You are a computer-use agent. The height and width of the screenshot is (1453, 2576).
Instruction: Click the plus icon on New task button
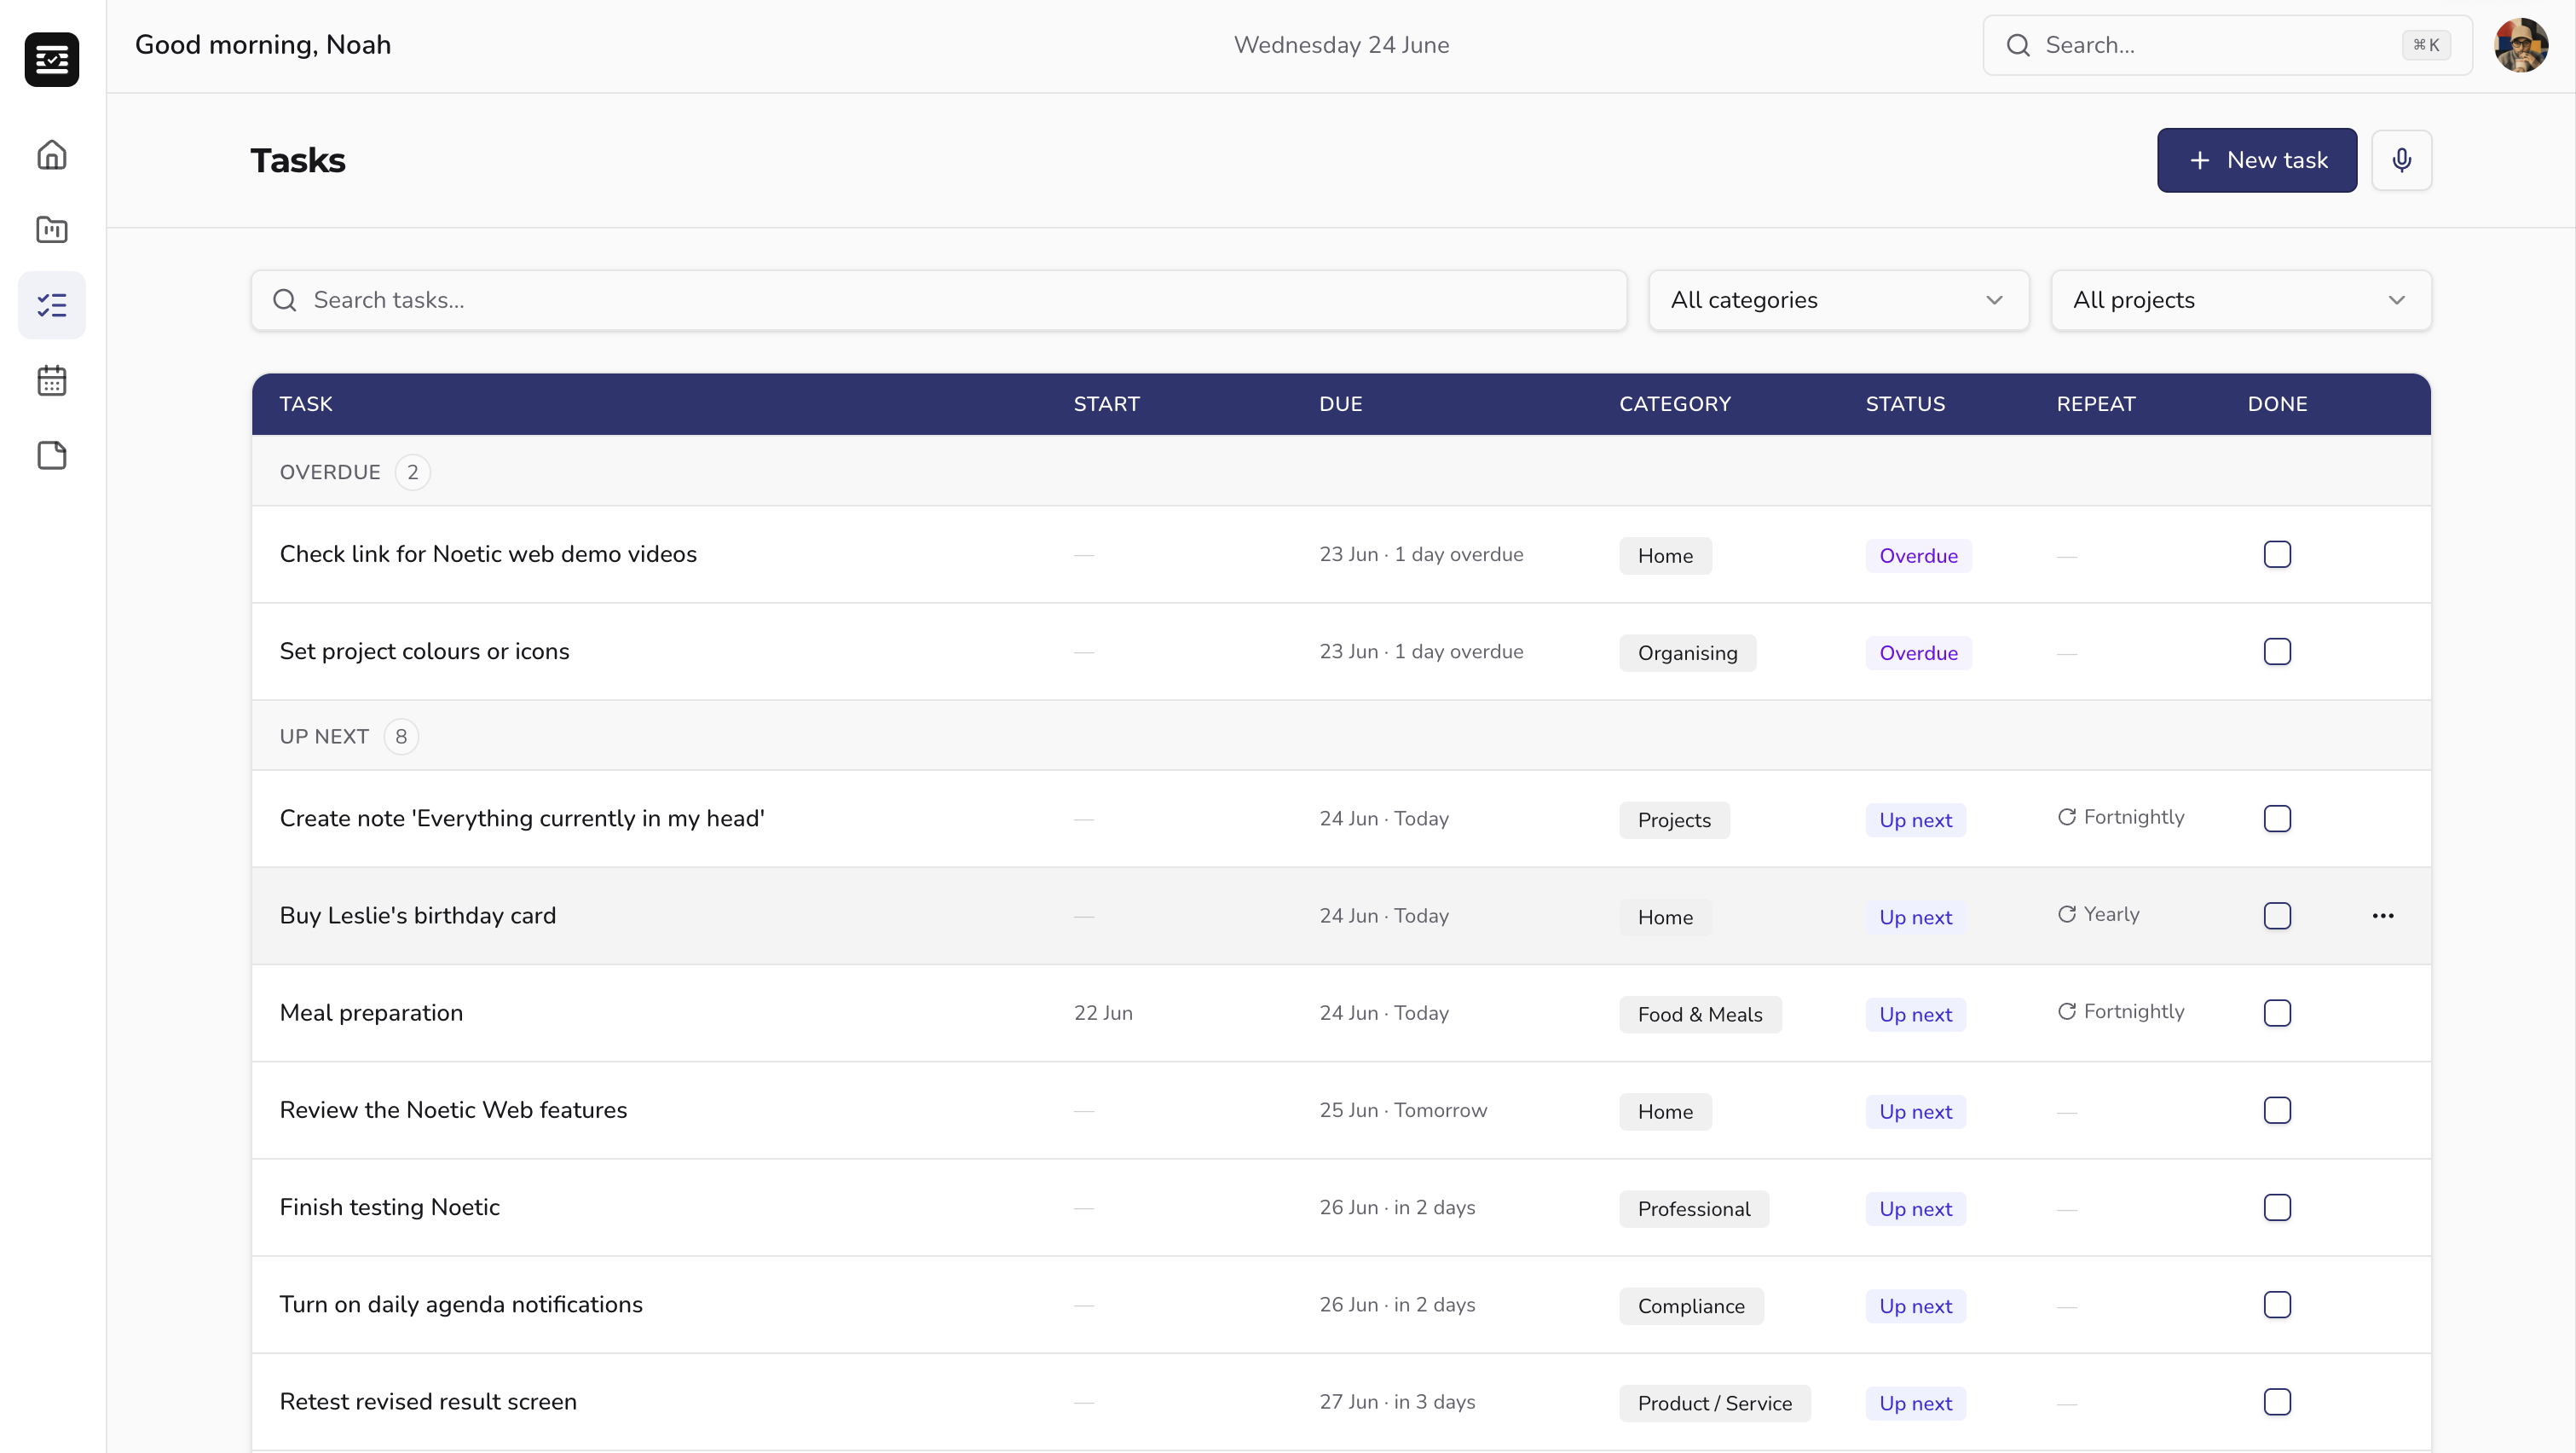pos(2200,160)
